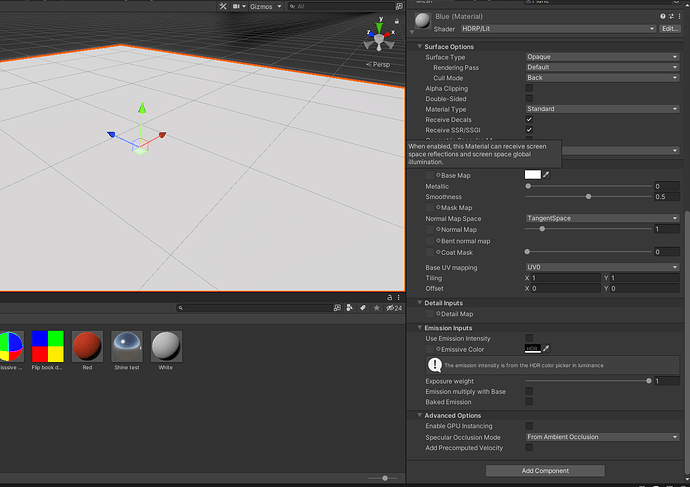Open the Gizmos menu in scene toolbar

[262, 6]
